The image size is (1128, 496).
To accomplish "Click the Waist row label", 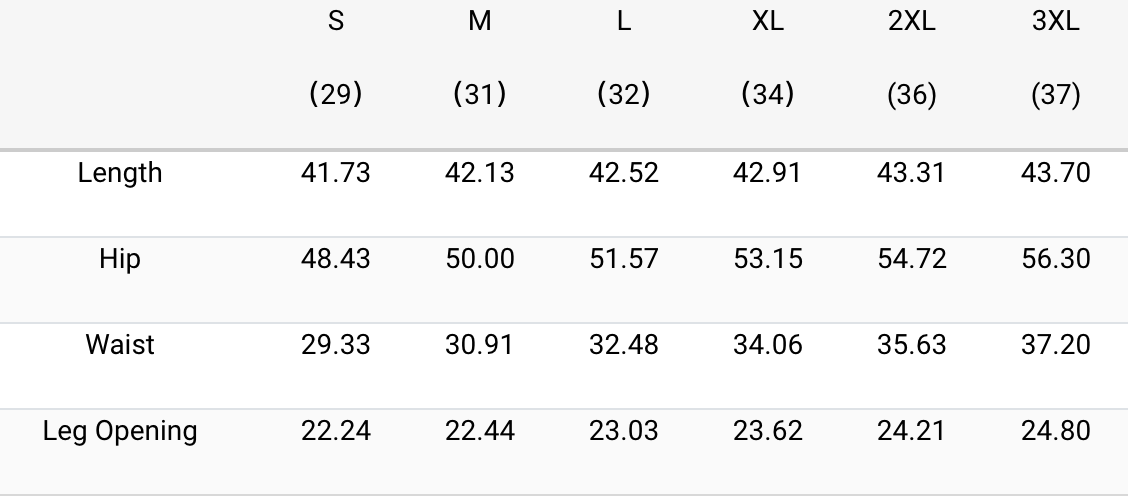I will (x=120, y=345).
